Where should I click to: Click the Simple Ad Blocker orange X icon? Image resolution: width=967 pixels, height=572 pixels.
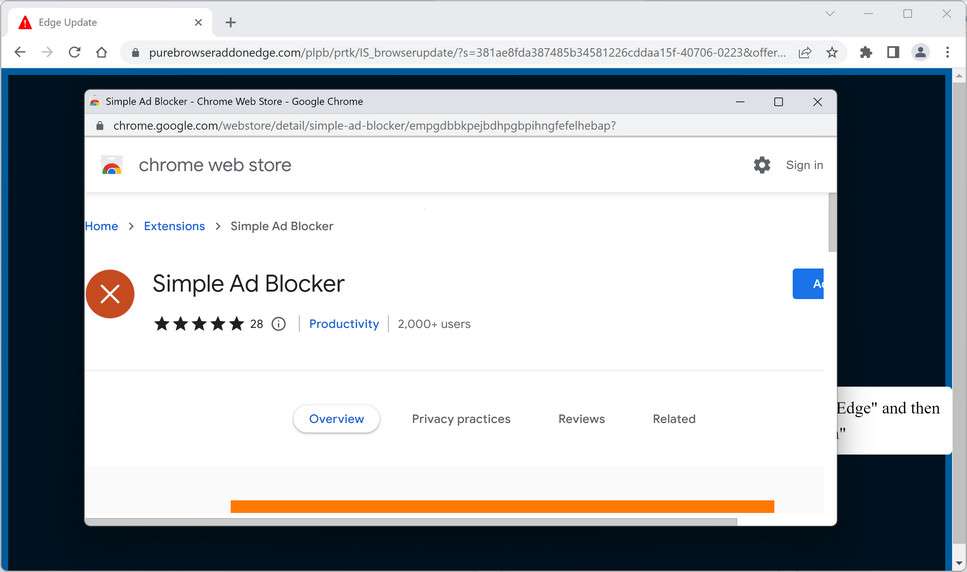(x=110, y=294)
